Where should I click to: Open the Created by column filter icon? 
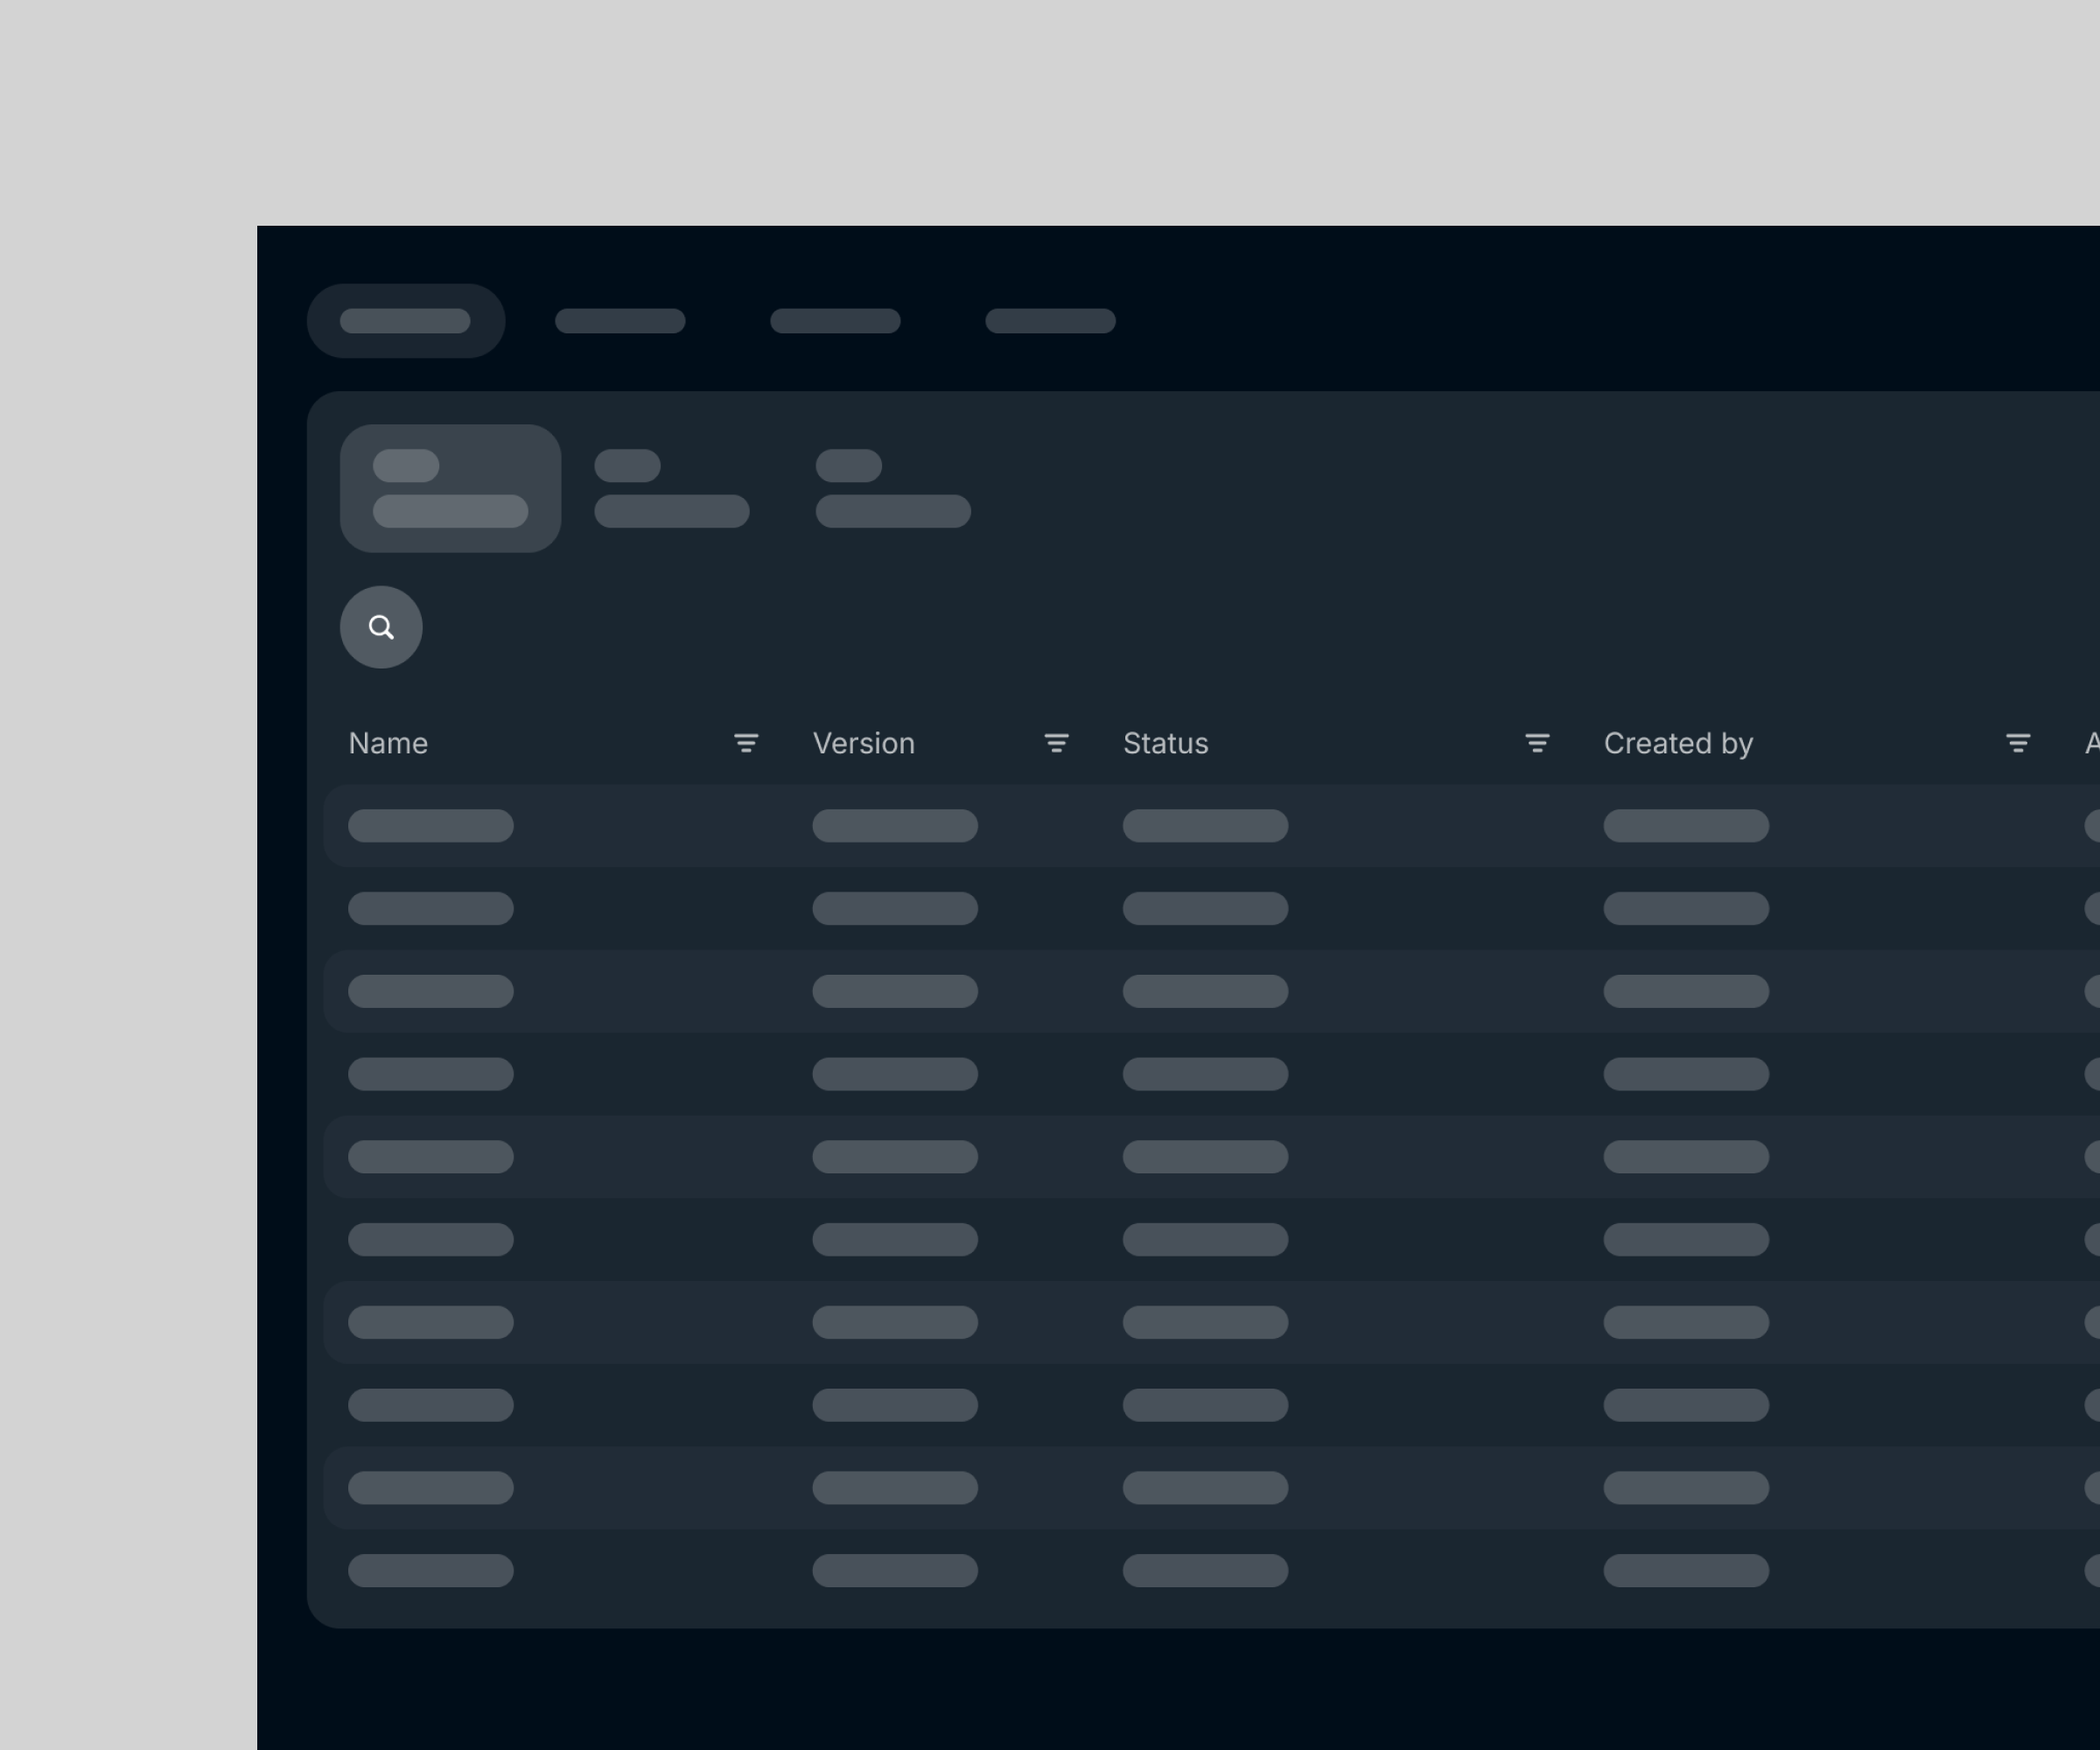(2018, 743)
